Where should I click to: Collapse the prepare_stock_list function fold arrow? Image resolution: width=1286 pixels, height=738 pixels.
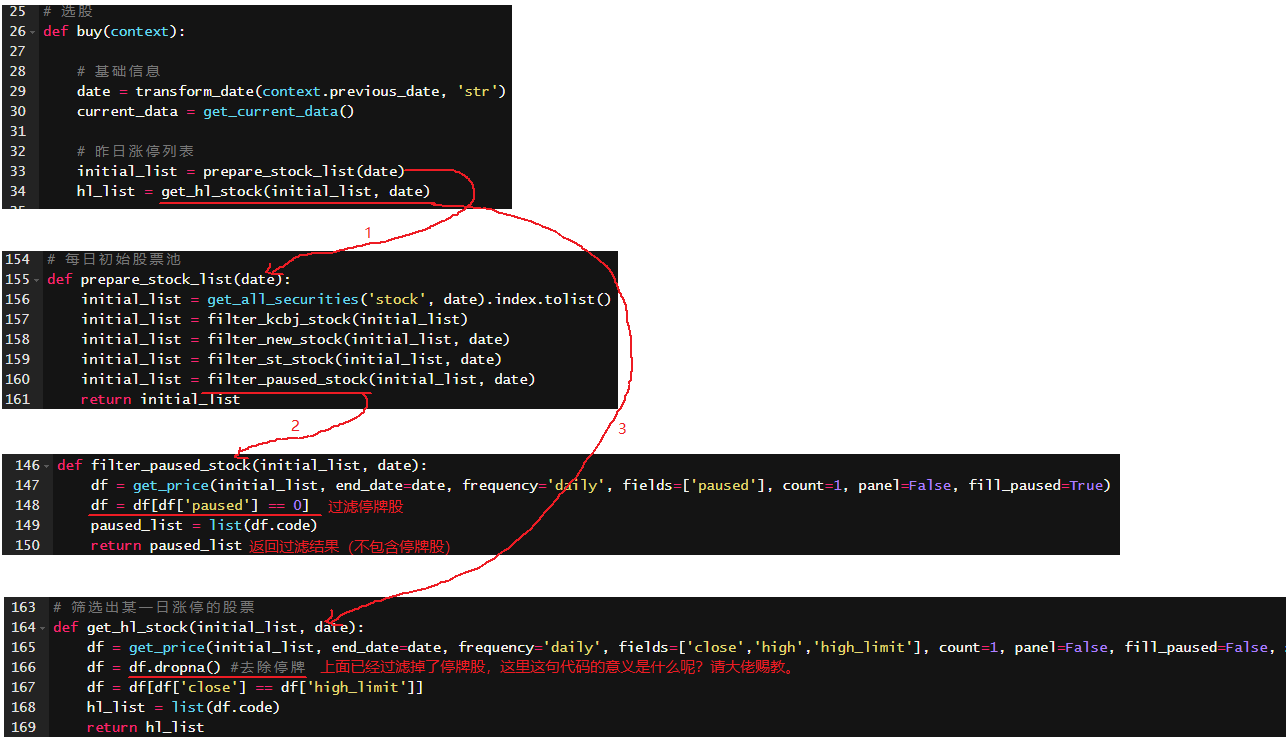[37, 280]
